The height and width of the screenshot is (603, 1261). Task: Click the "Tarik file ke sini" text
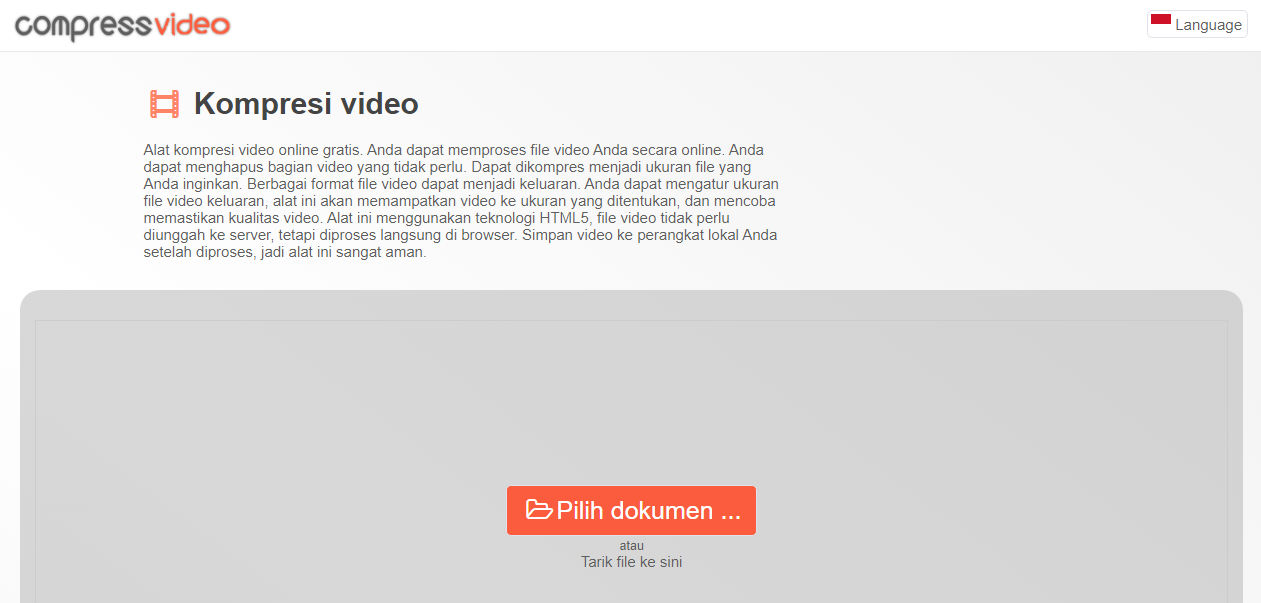point(631,562)
